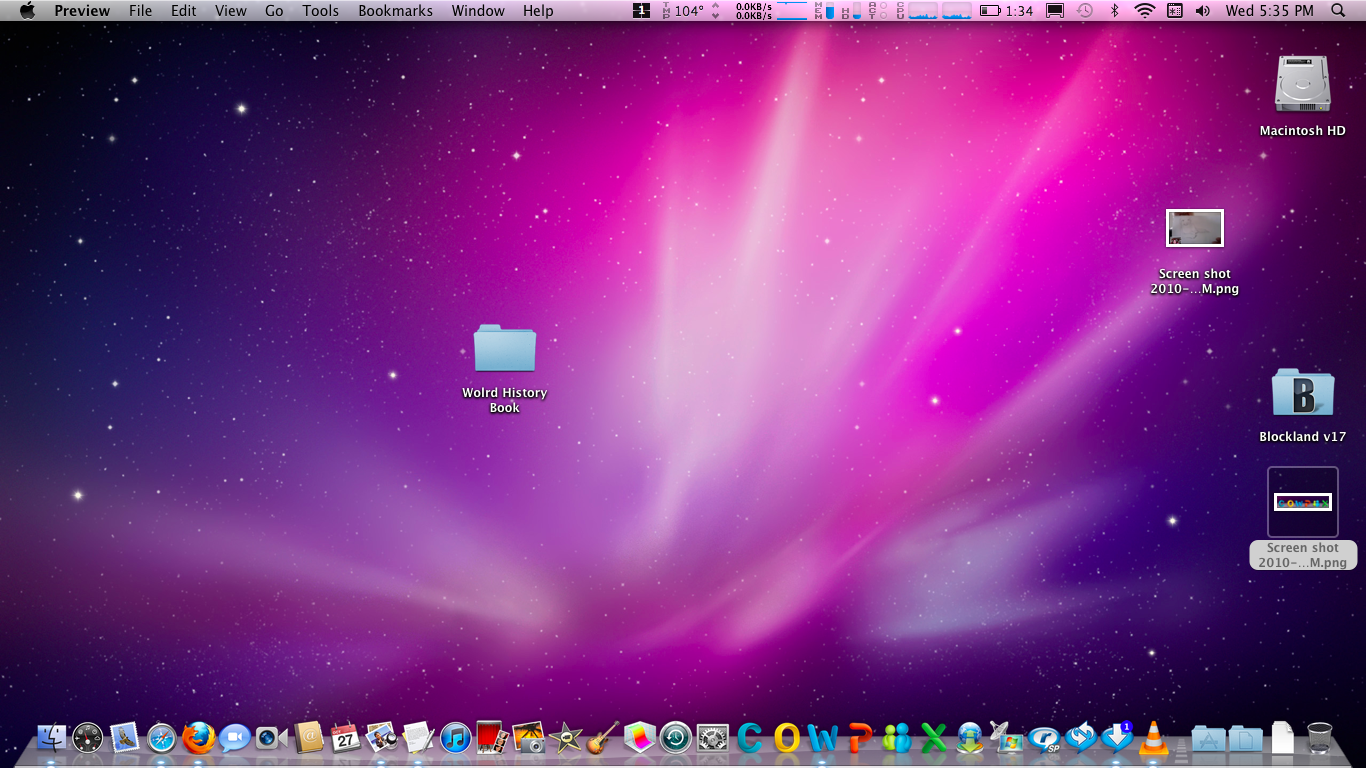Open the Wi-Fi status menu

[x=1146, y=12]
